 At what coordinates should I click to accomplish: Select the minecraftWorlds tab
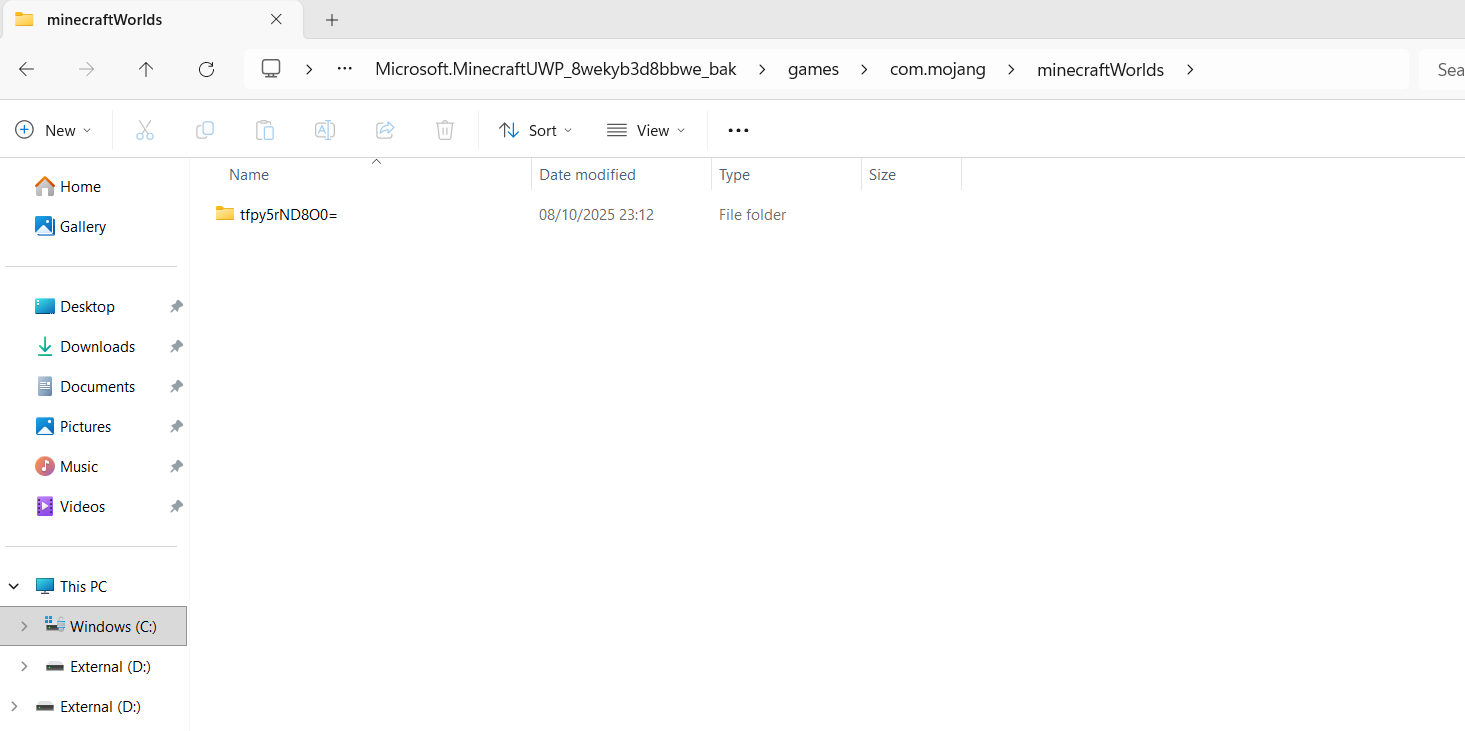(150, 20)
